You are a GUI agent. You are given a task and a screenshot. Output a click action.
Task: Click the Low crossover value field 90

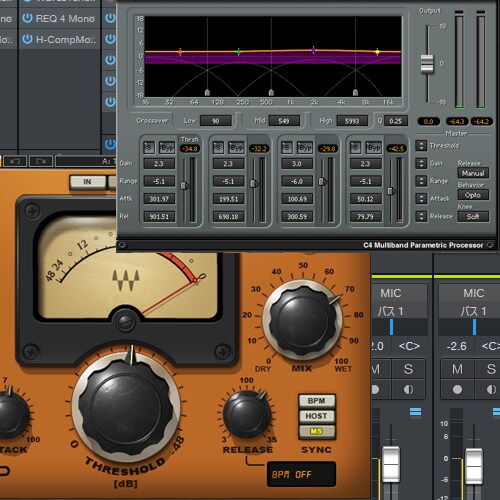coord(216,121)
